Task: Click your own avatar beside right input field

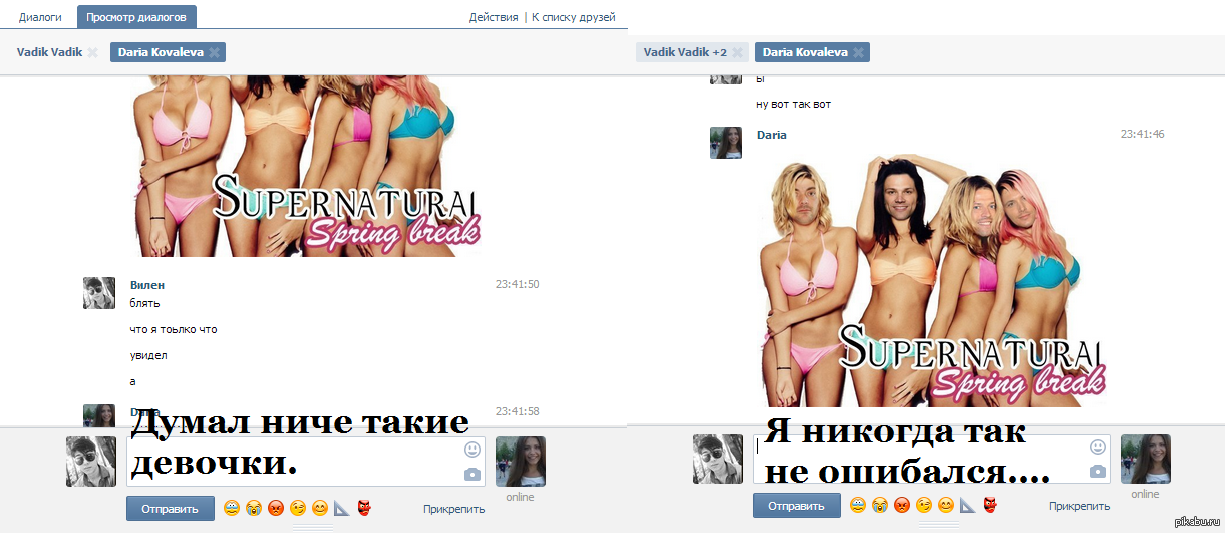Action: 718,459
